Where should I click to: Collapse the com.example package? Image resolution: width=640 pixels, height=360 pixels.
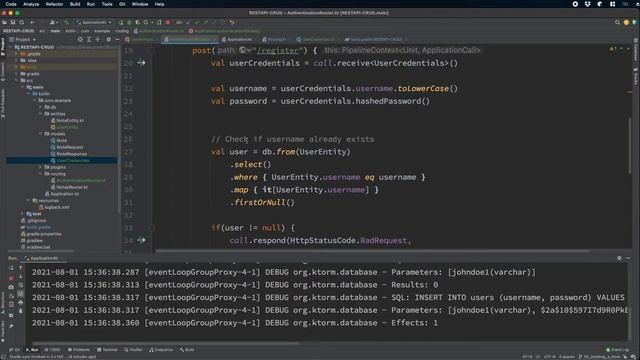coord(34,100)
